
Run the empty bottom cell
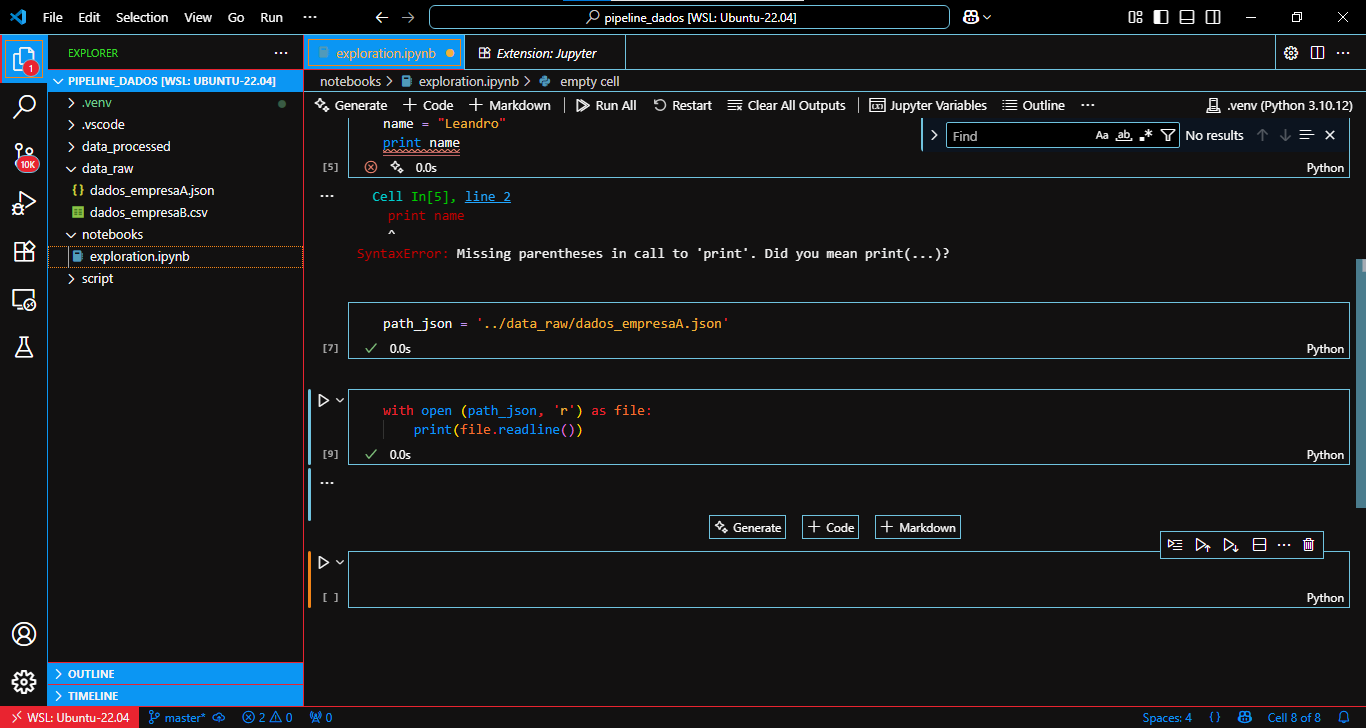tap(323, 562)
